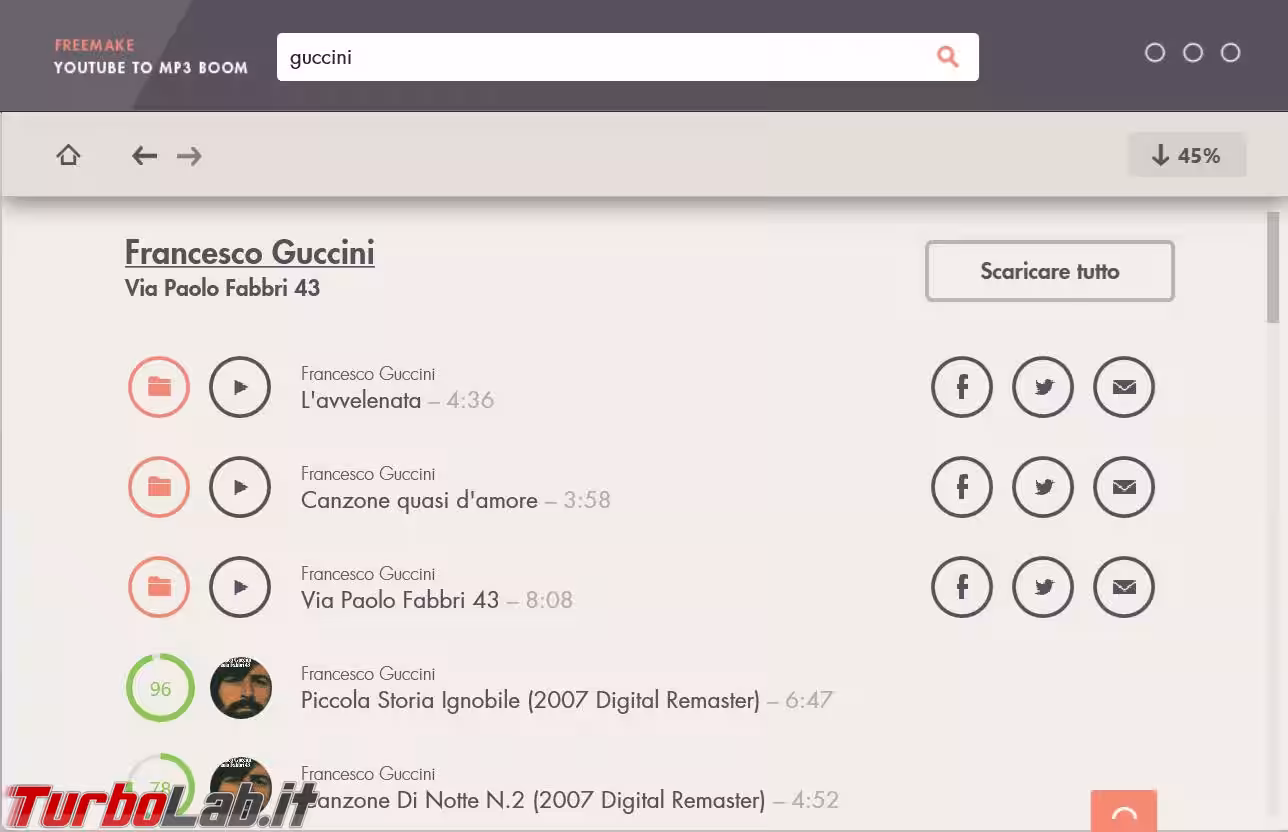Click "Scaricare tutto" to download everything

tap(1050, 271)
